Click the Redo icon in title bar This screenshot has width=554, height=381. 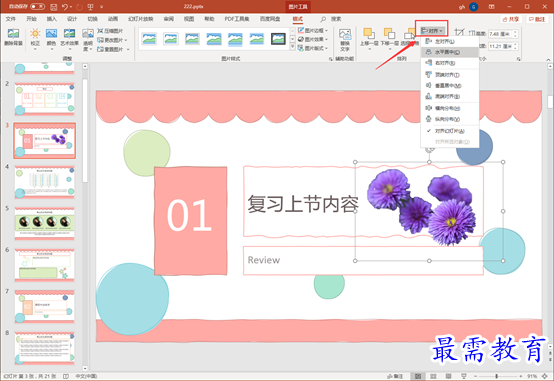coord(79,7)
